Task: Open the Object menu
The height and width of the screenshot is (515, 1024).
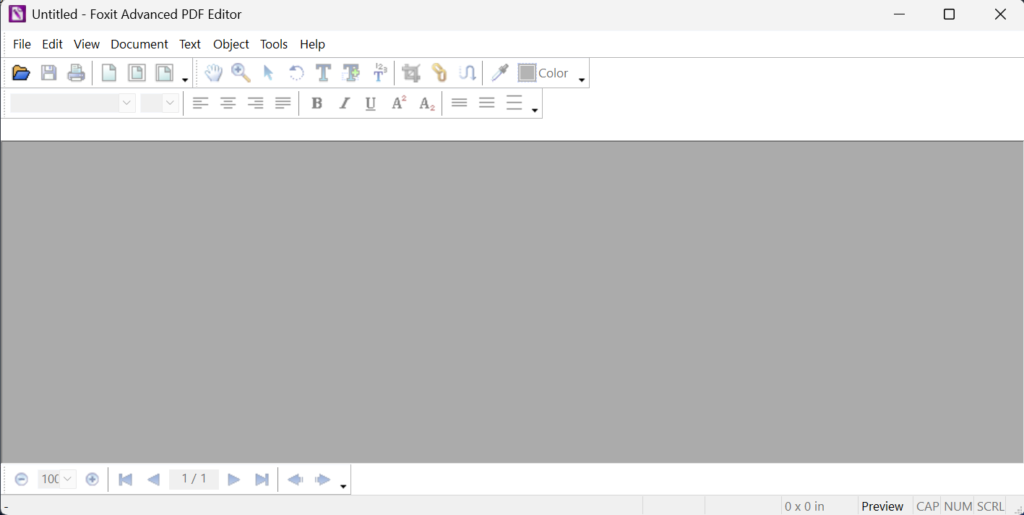Action: [x=231, y=44]
